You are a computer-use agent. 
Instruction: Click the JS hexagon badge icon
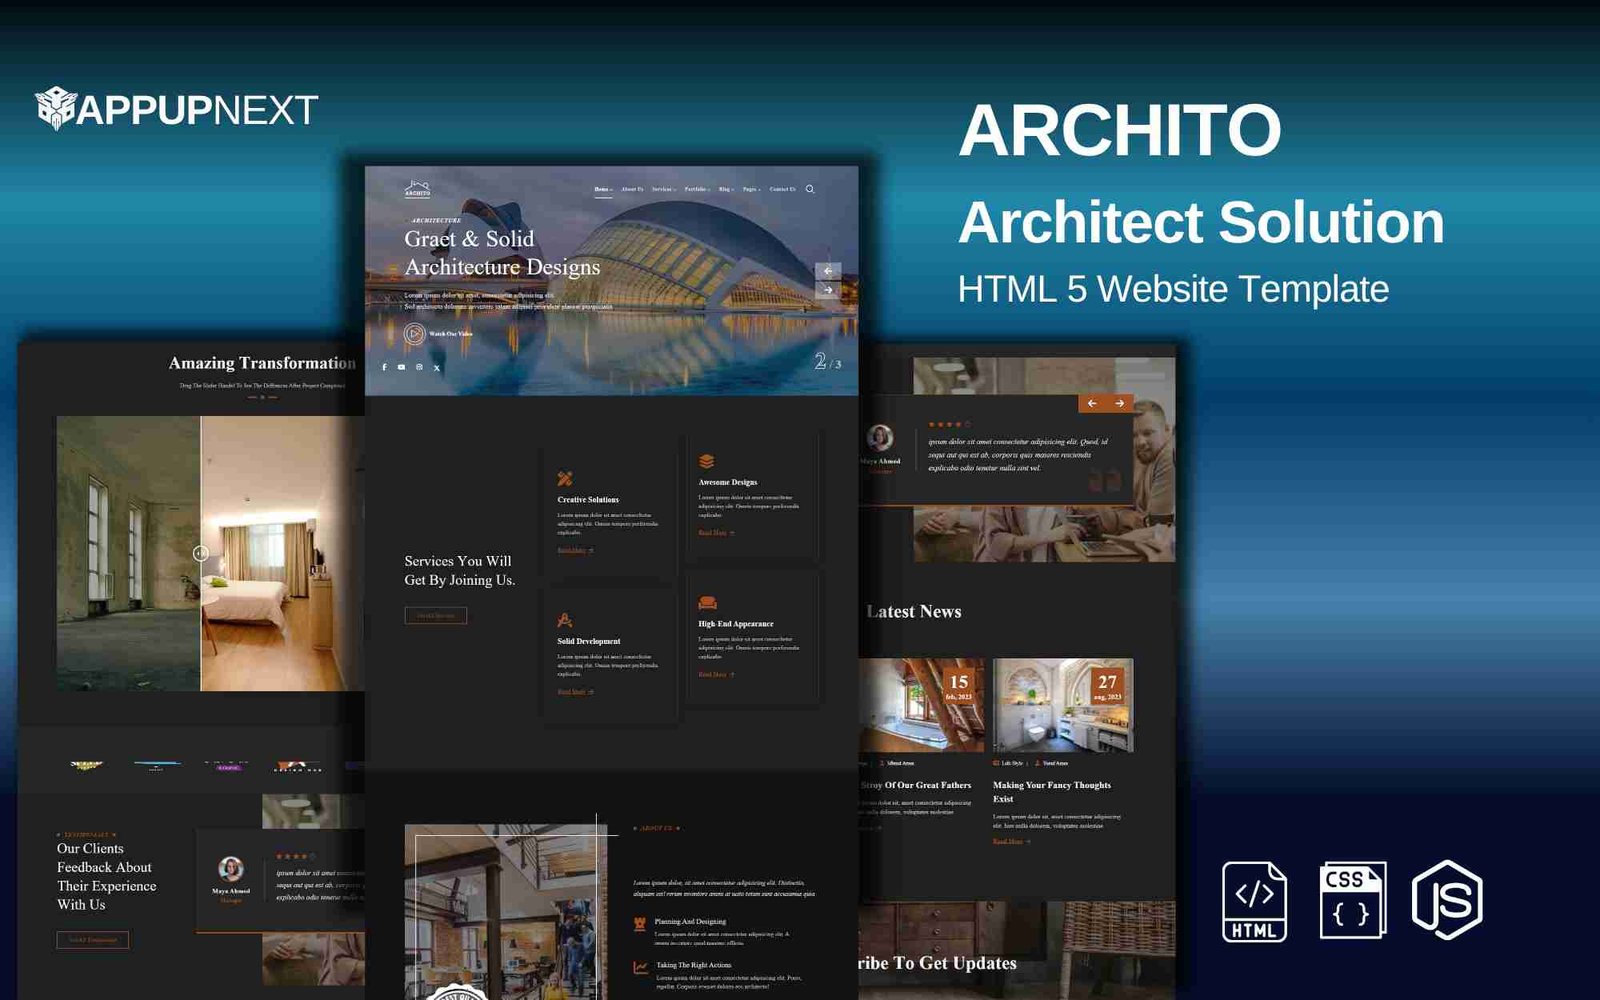1447,899
